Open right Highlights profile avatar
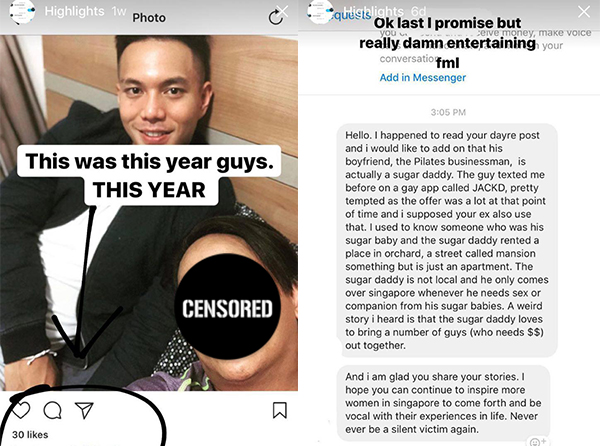Viewport: 600px width, 446px height. (x=320, y=12)
